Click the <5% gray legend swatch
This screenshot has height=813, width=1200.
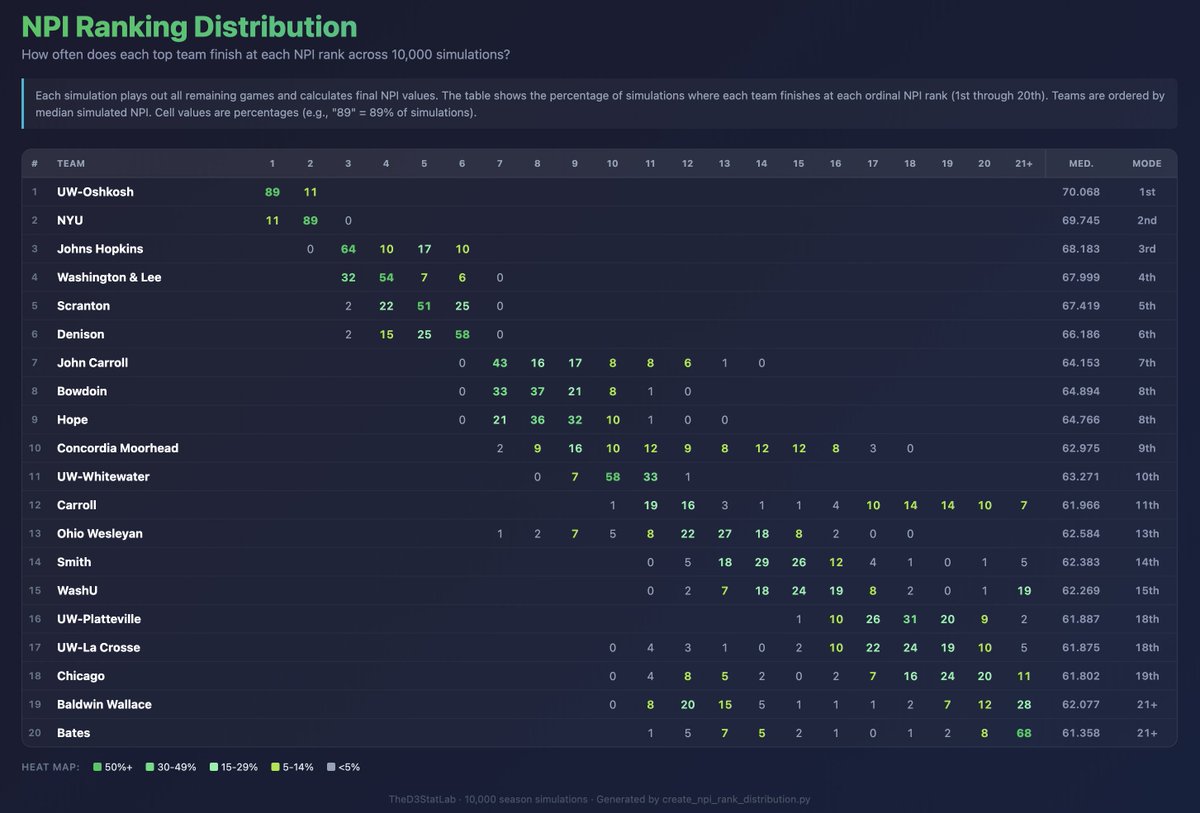333,767
